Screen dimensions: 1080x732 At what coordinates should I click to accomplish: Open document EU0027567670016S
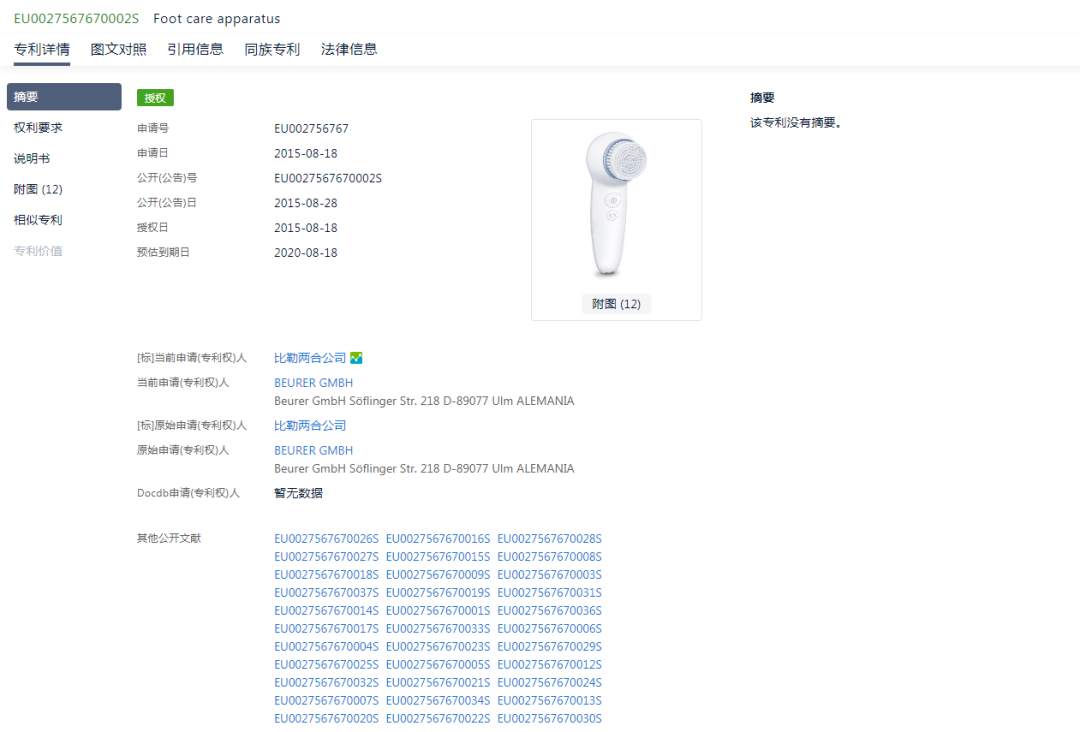coord(438,538)
